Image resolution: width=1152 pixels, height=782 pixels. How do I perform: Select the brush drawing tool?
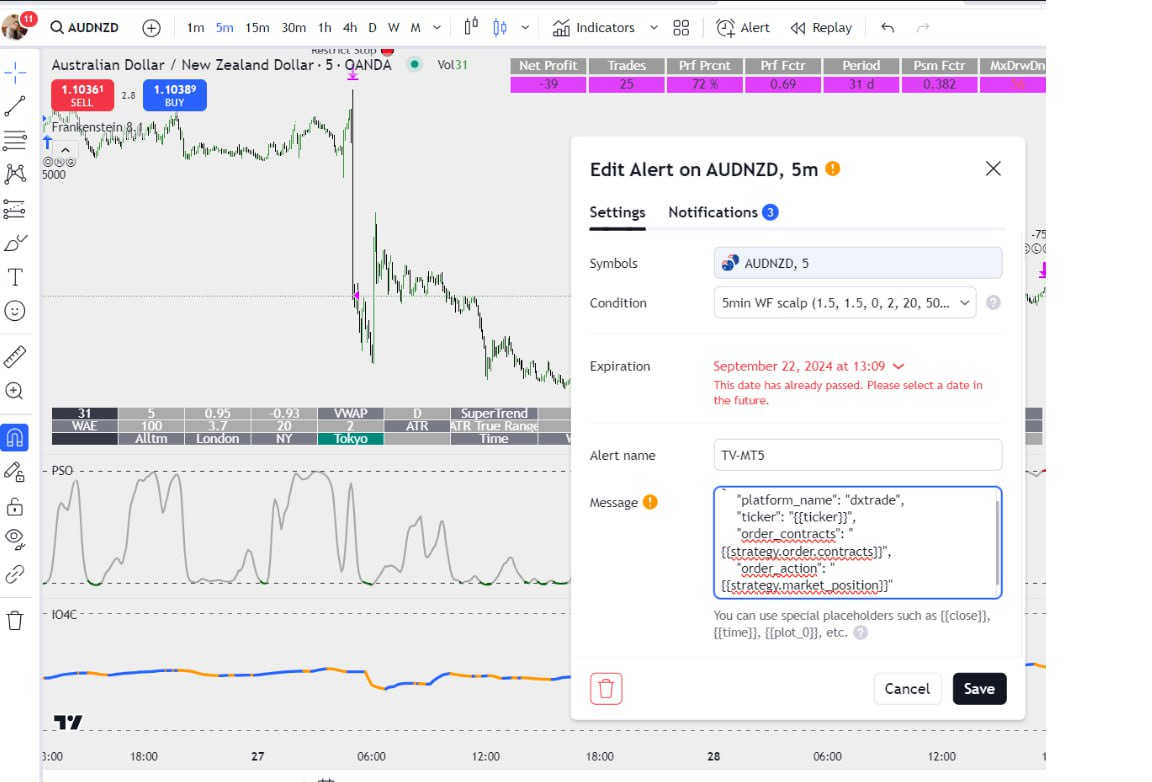point(15,243)
